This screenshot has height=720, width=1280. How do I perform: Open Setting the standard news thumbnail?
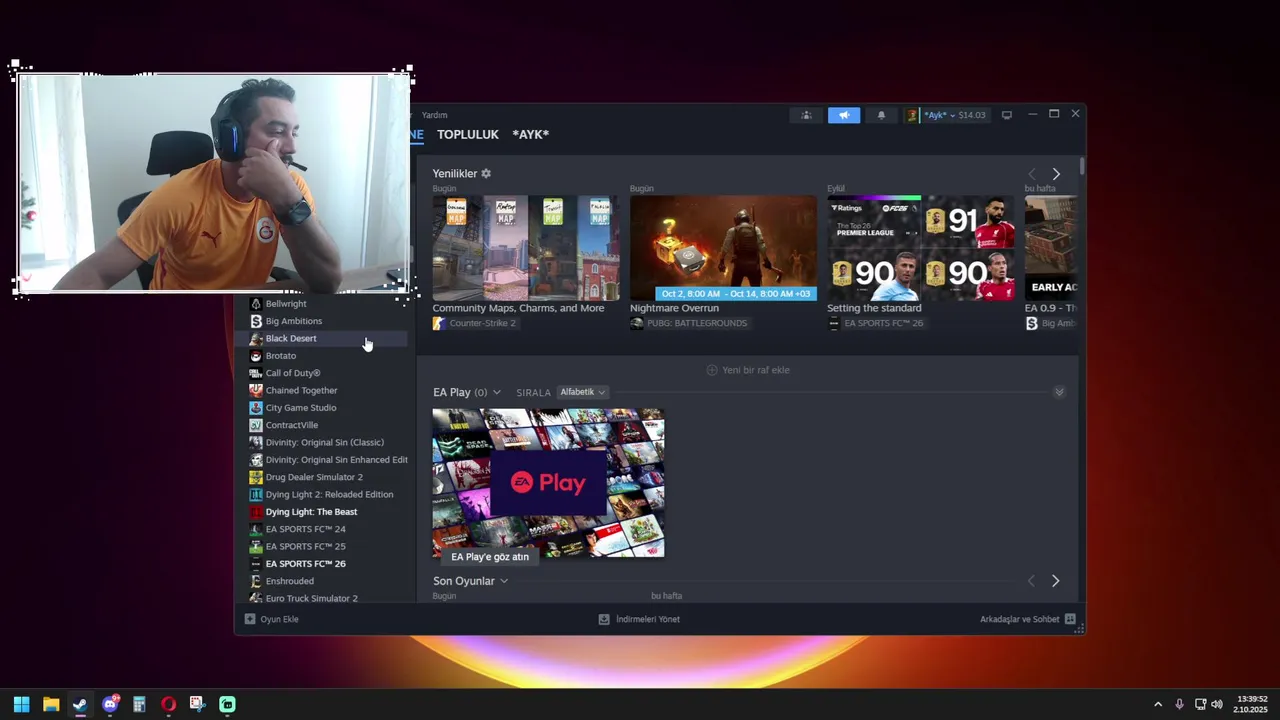coord(920,248)
